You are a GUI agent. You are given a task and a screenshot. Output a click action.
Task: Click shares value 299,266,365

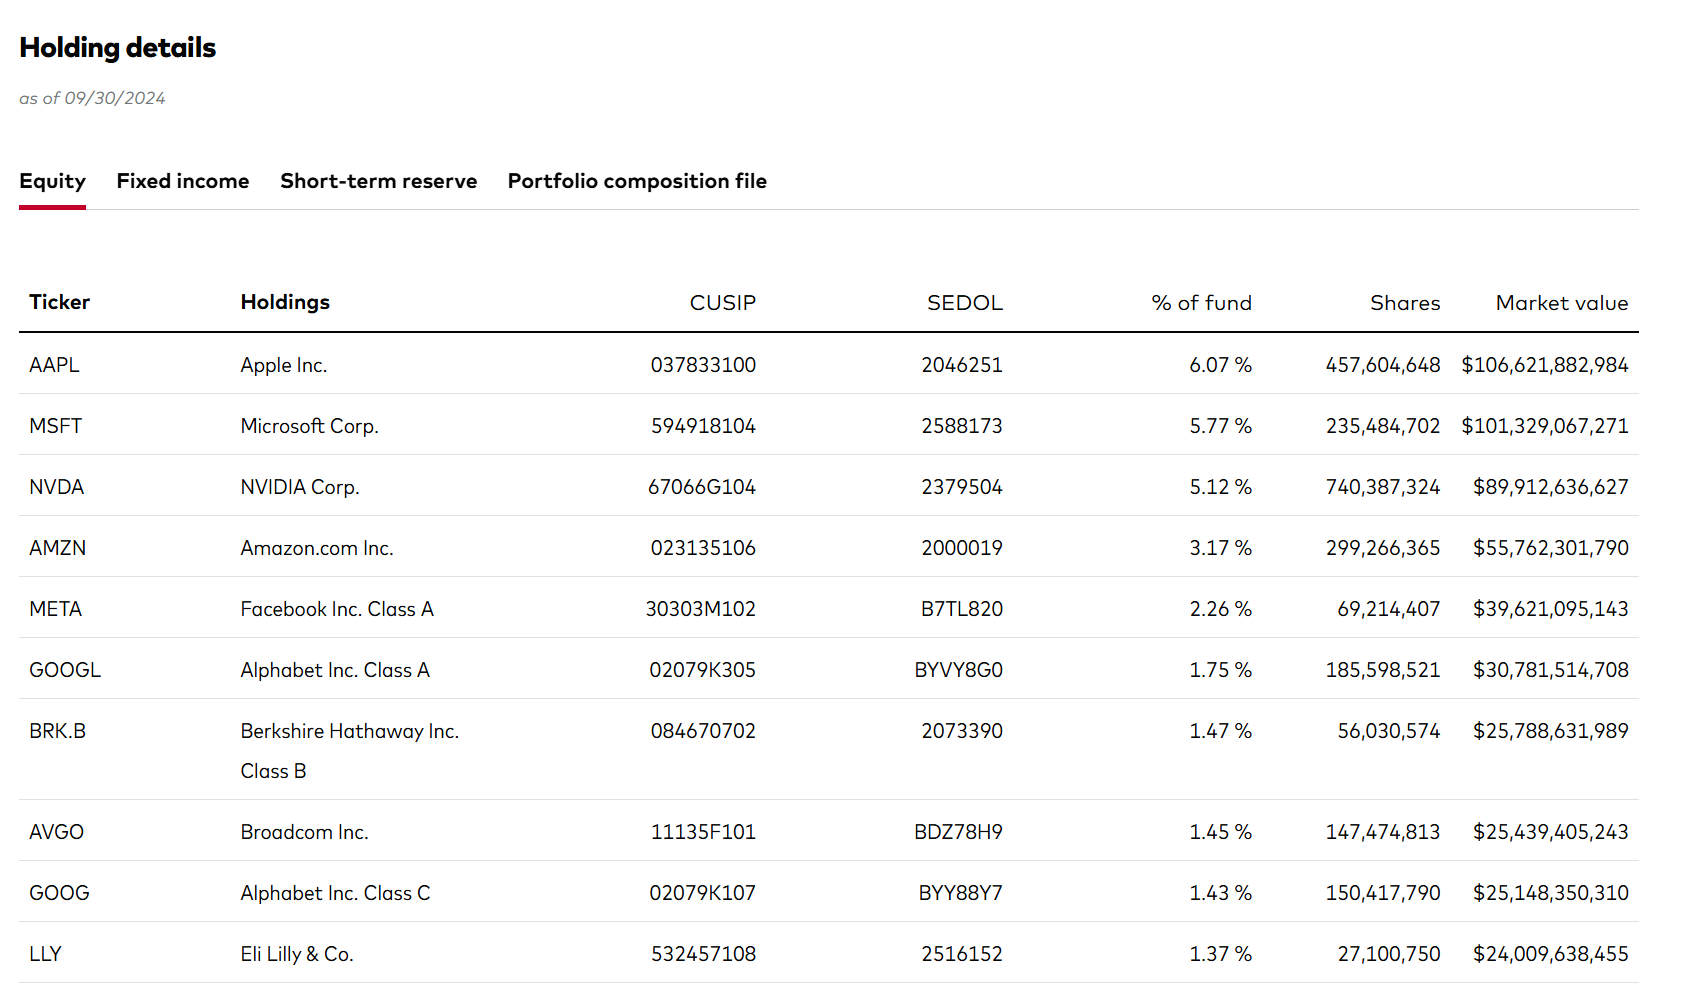coord(1383,548)
